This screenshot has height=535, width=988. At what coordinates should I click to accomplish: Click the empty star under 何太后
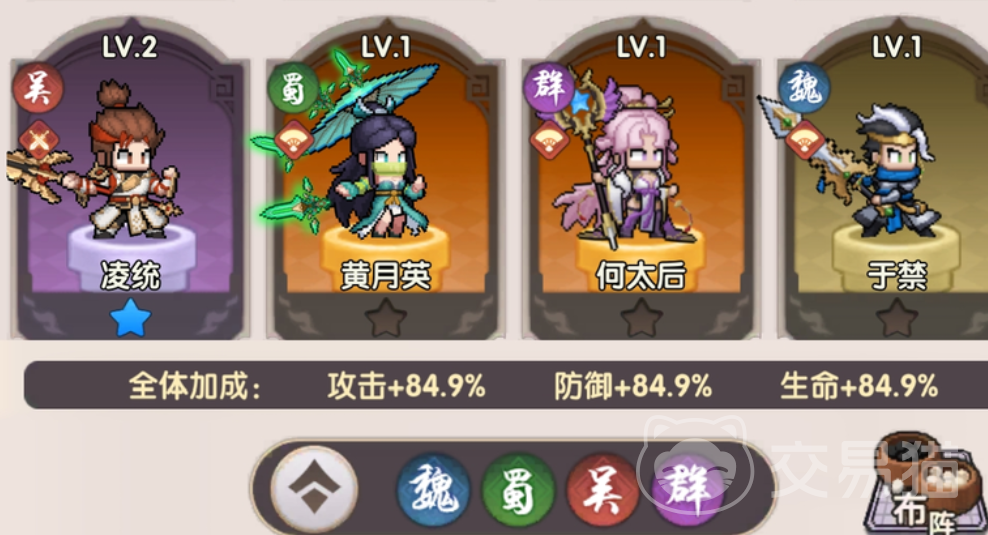(641, 318)
